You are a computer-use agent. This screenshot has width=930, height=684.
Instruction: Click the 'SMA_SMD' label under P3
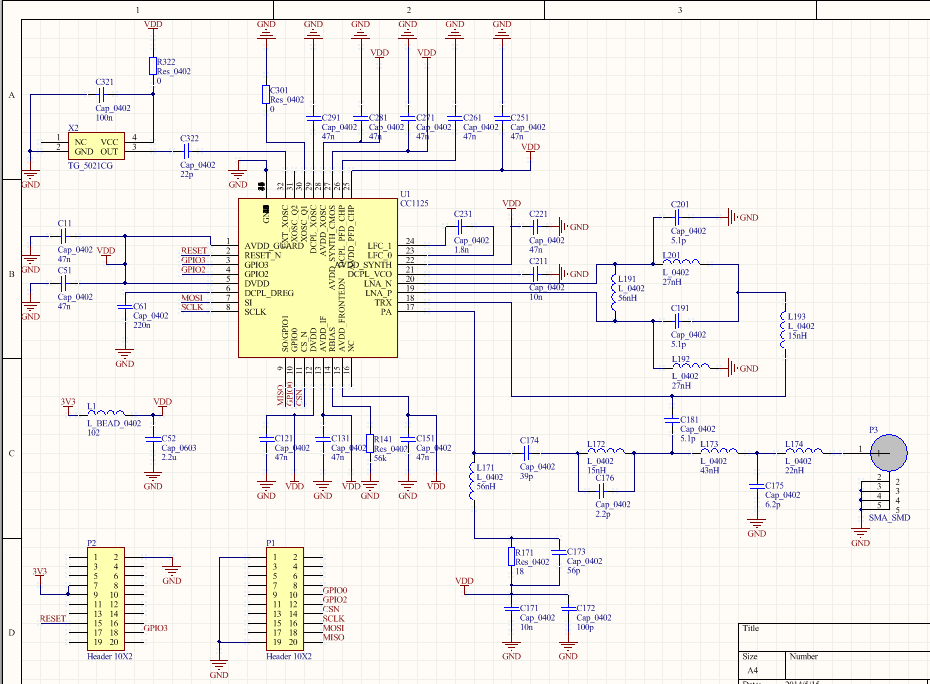tap(889, 518)
